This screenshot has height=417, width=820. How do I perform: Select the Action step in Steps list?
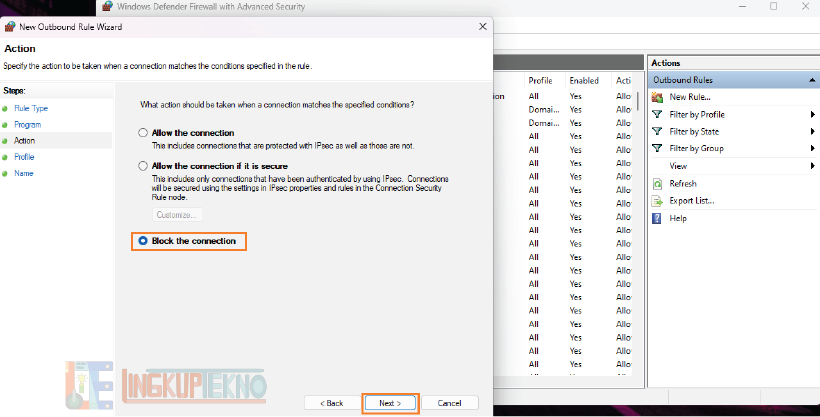(x=25, y=140)
